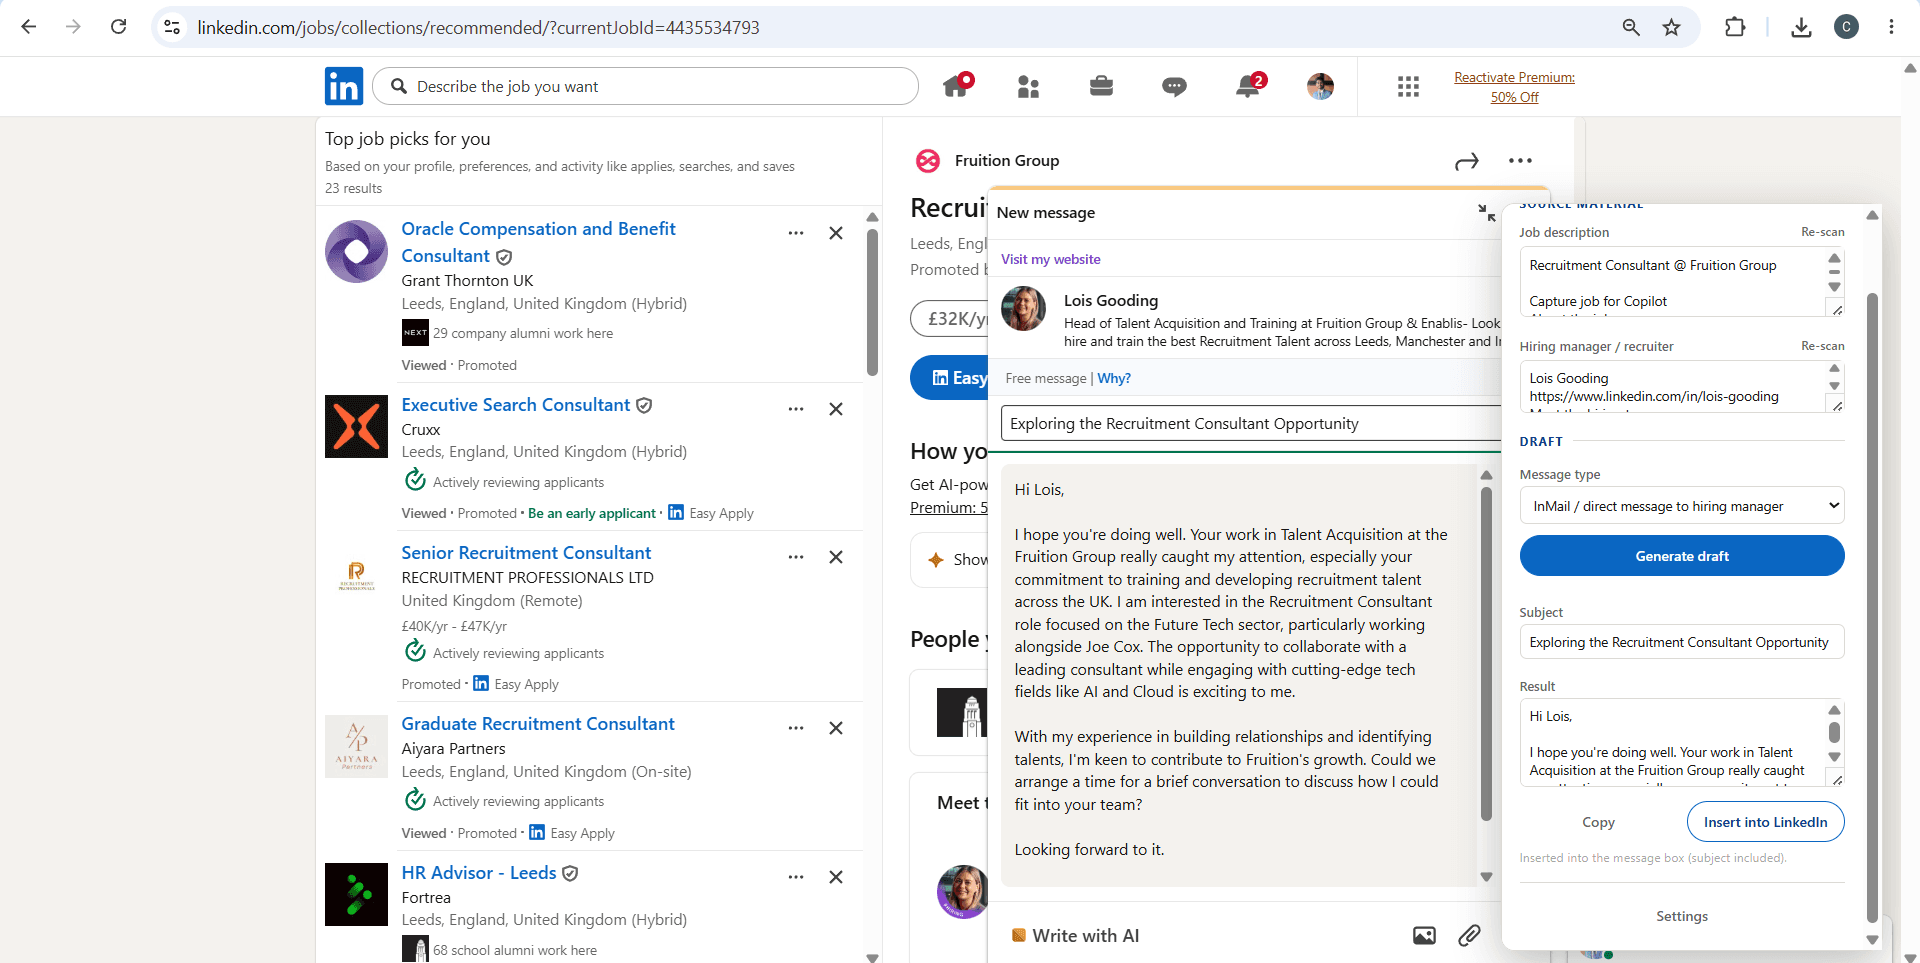The width and height of the screenshot is (1920, 963).
Task: Open Graduate Recruitment Consultant listing
Action: click(x=538, y=724)
